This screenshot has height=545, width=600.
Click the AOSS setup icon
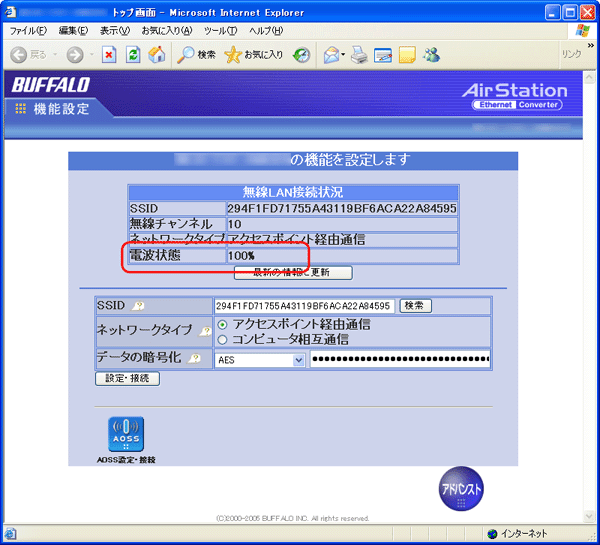pyautogui.click(x=126, y=435)
